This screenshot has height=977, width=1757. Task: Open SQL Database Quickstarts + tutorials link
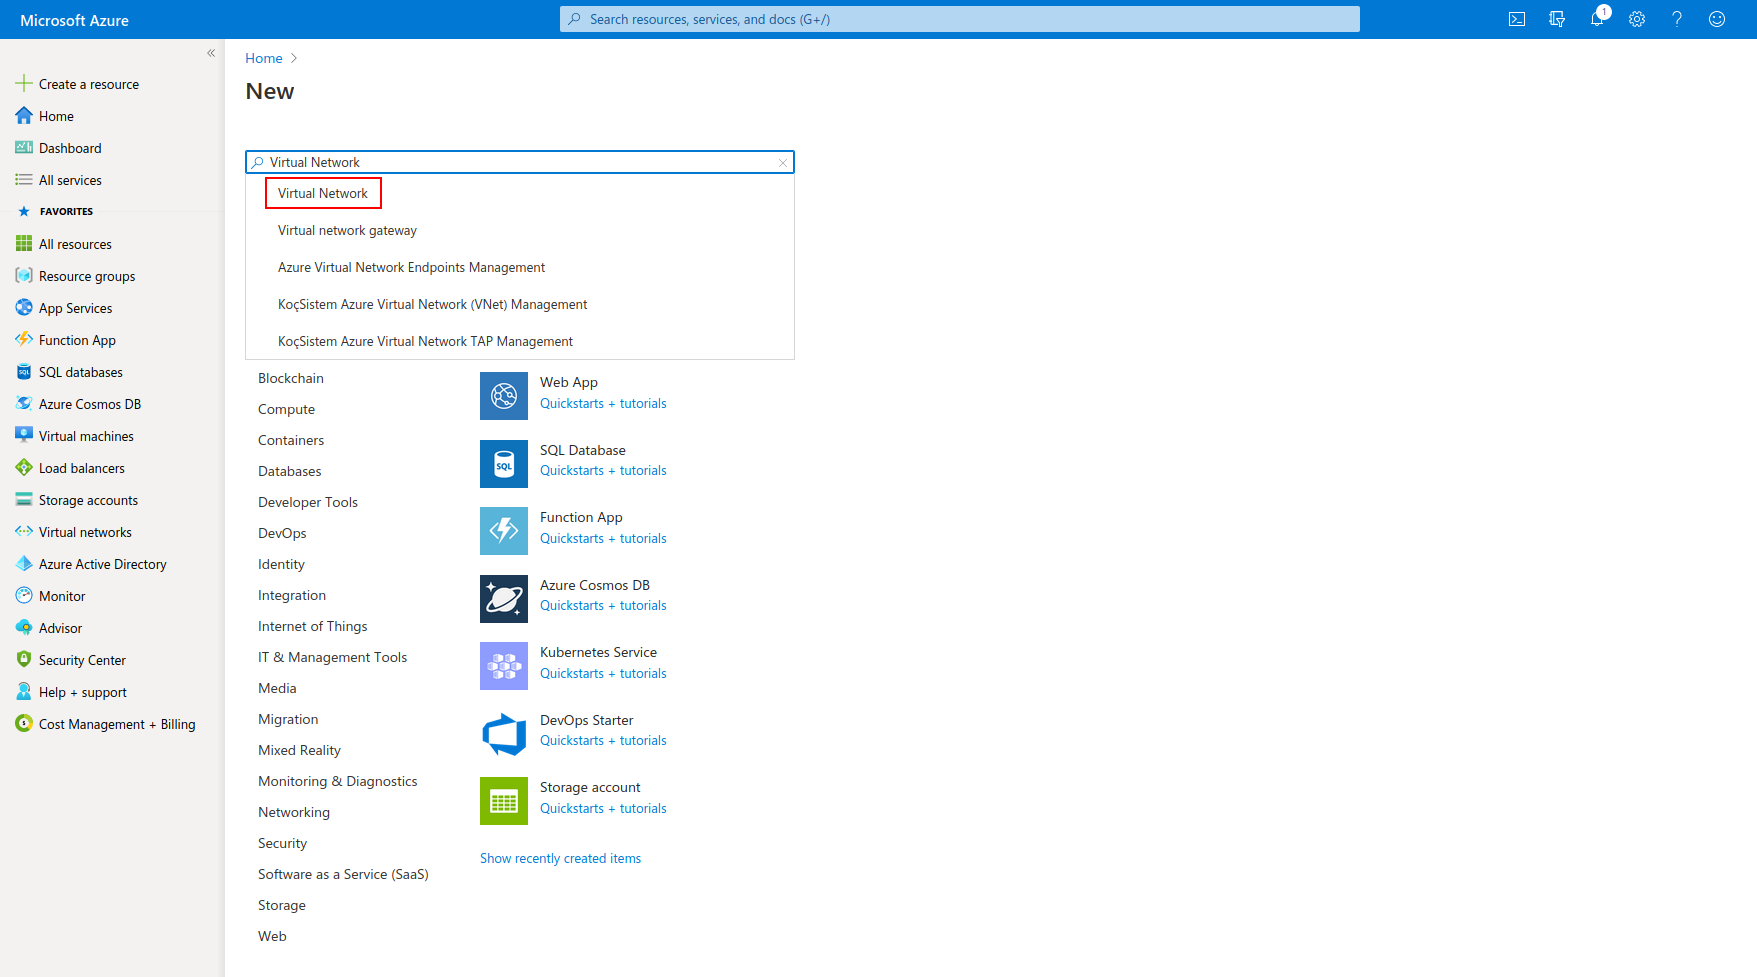pyautogui.click(x=603, y=471)
